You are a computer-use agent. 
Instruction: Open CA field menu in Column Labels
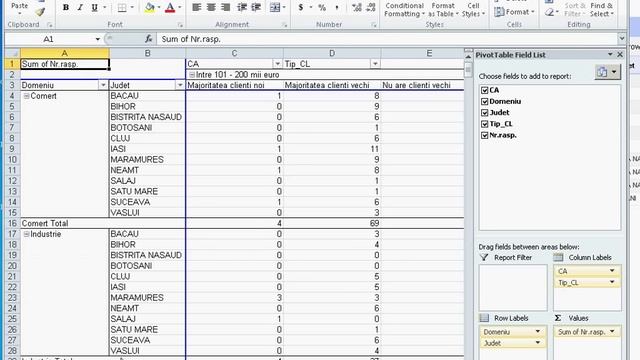click(612, 271)
